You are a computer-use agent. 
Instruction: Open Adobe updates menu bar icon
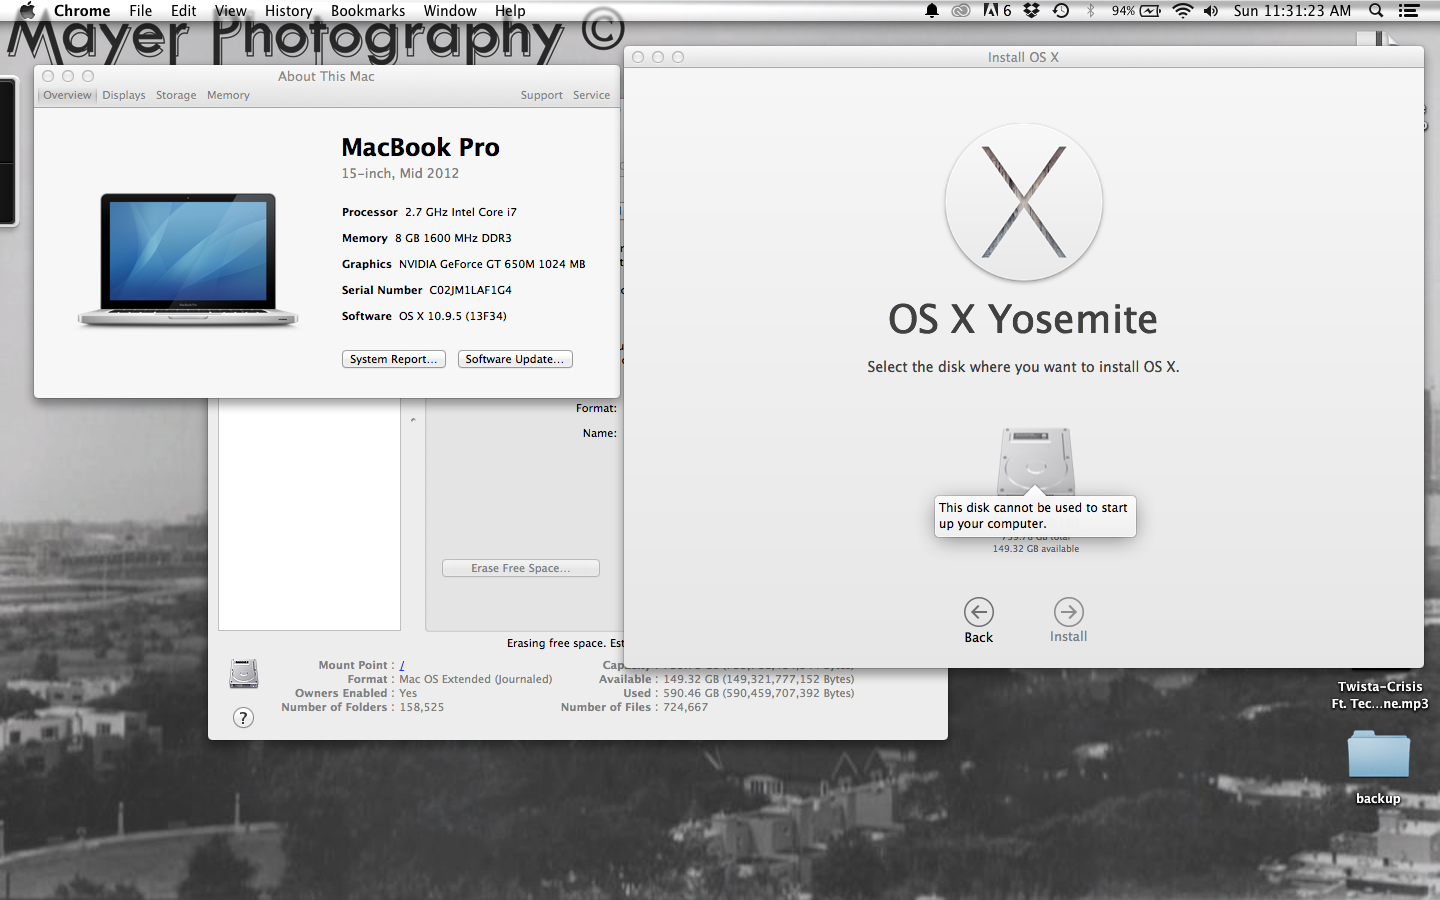997,11
